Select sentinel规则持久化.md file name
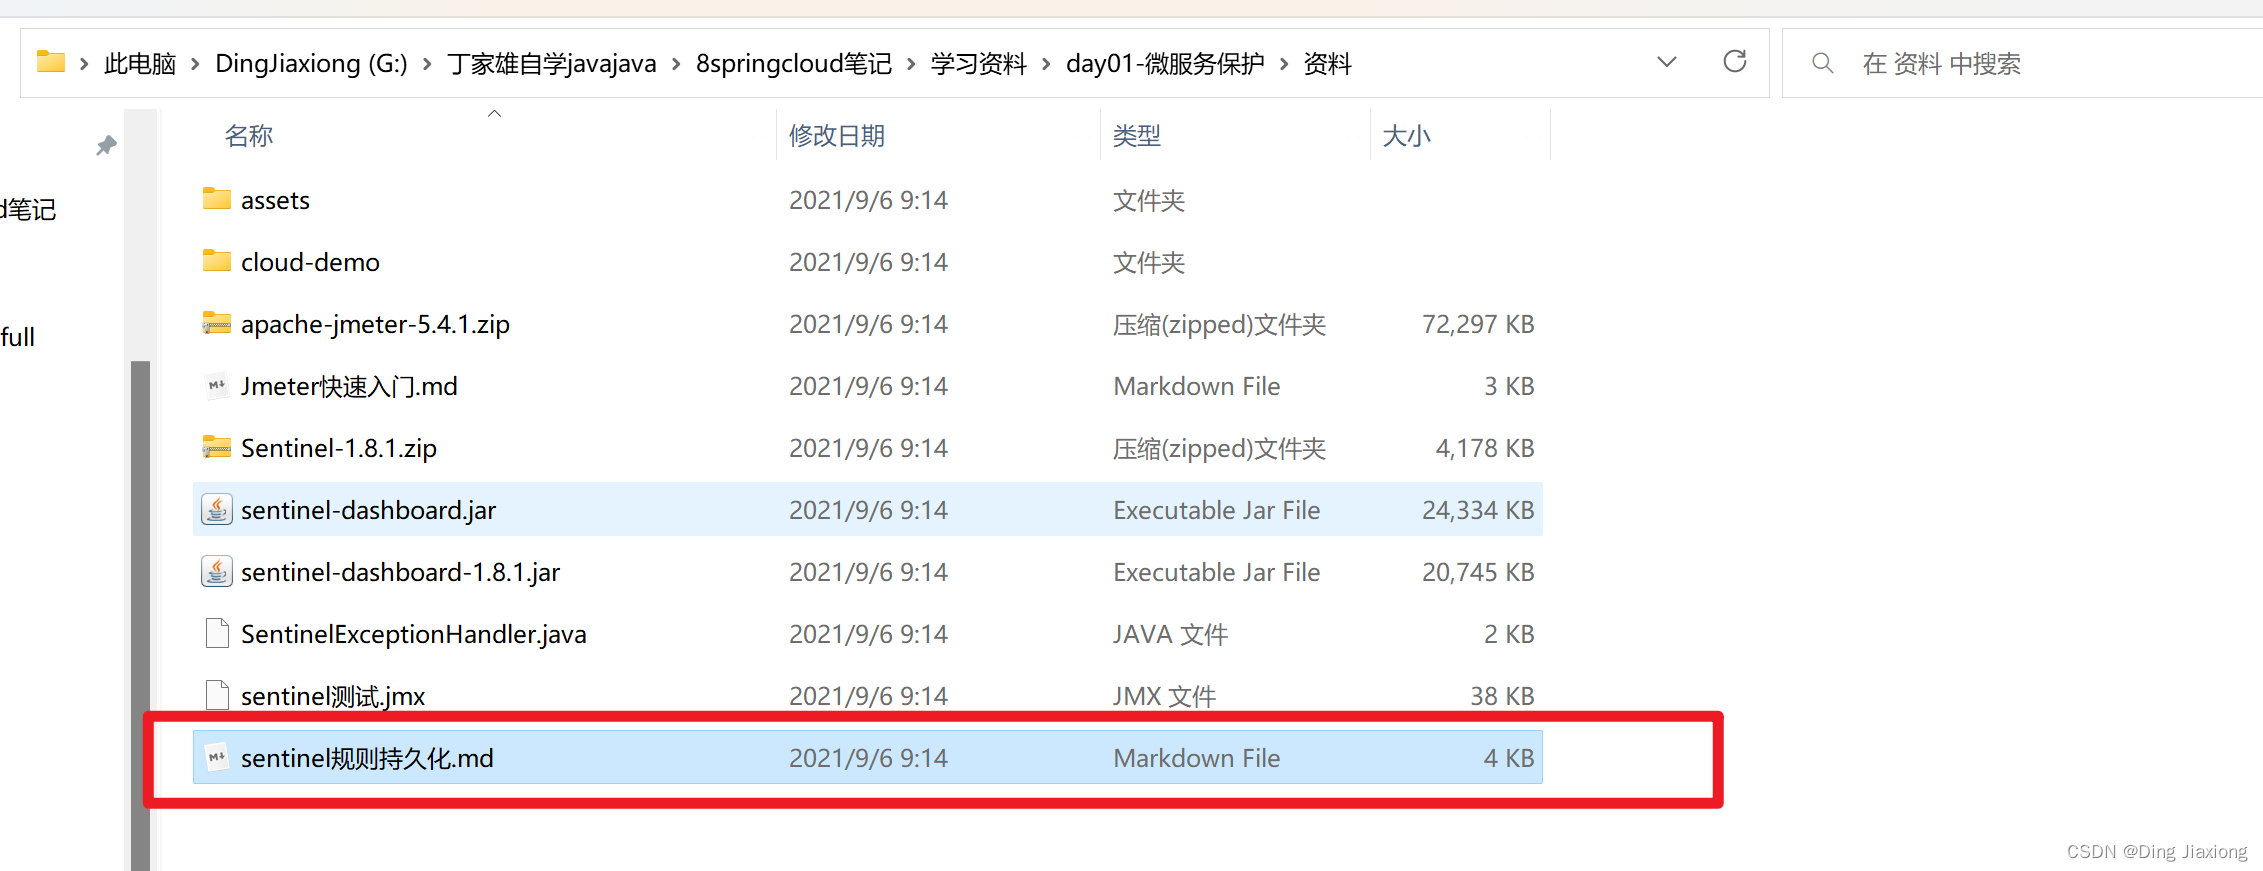The width and height of the screenshot is (2263, 871). [367, 758]
